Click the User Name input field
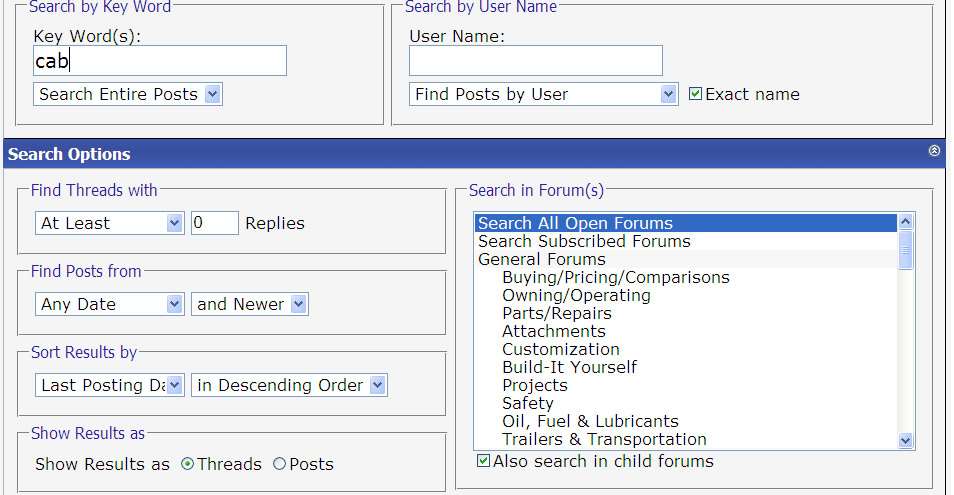This screenshot has height=495, width=954. (535, 61)
